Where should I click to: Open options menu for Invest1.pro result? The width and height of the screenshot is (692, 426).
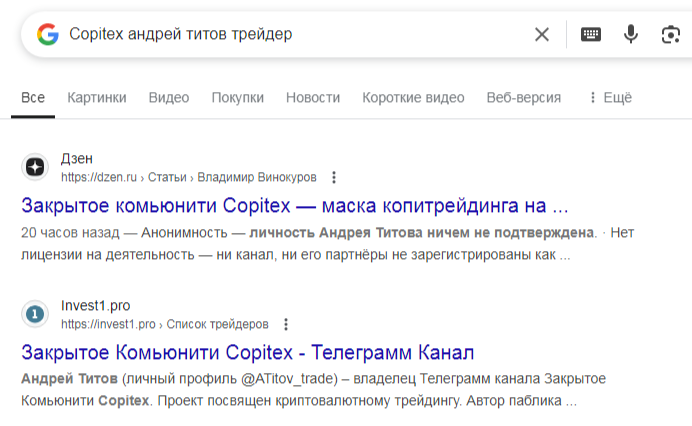286,325
